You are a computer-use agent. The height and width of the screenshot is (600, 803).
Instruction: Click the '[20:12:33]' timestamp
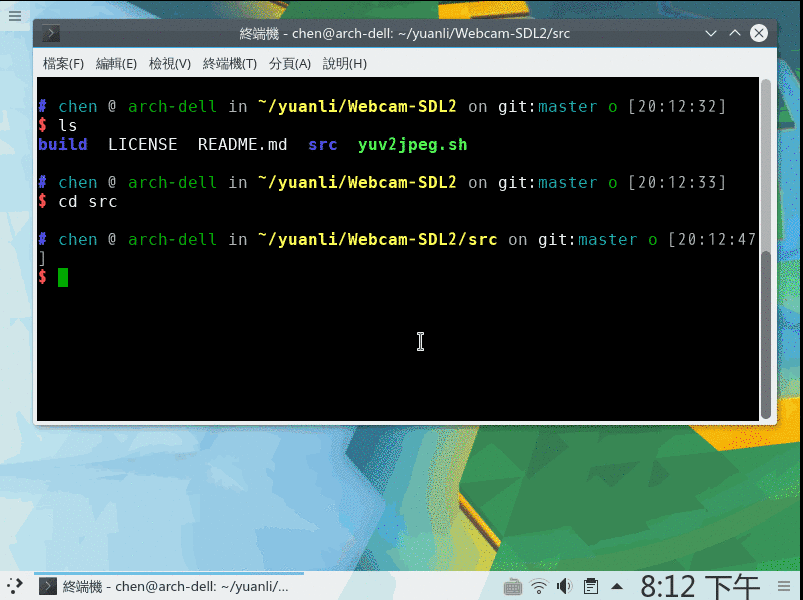click(x=677, y=183)
